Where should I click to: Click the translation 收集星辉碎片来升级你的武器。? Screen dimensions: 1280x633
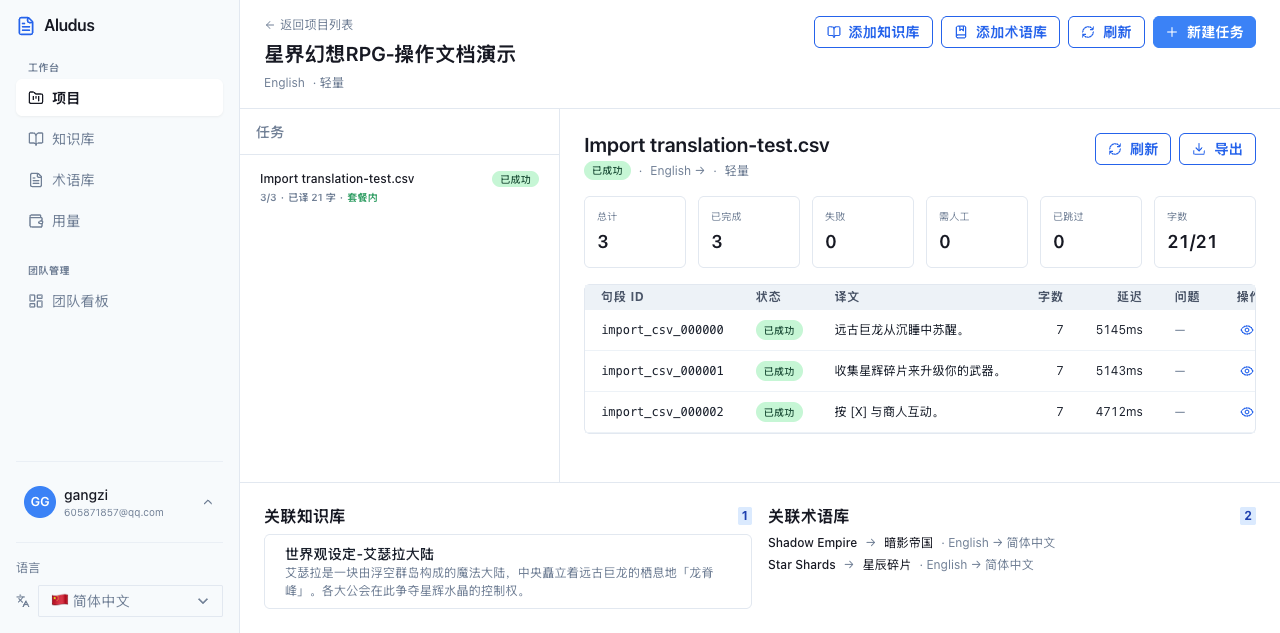coord(919,371)
